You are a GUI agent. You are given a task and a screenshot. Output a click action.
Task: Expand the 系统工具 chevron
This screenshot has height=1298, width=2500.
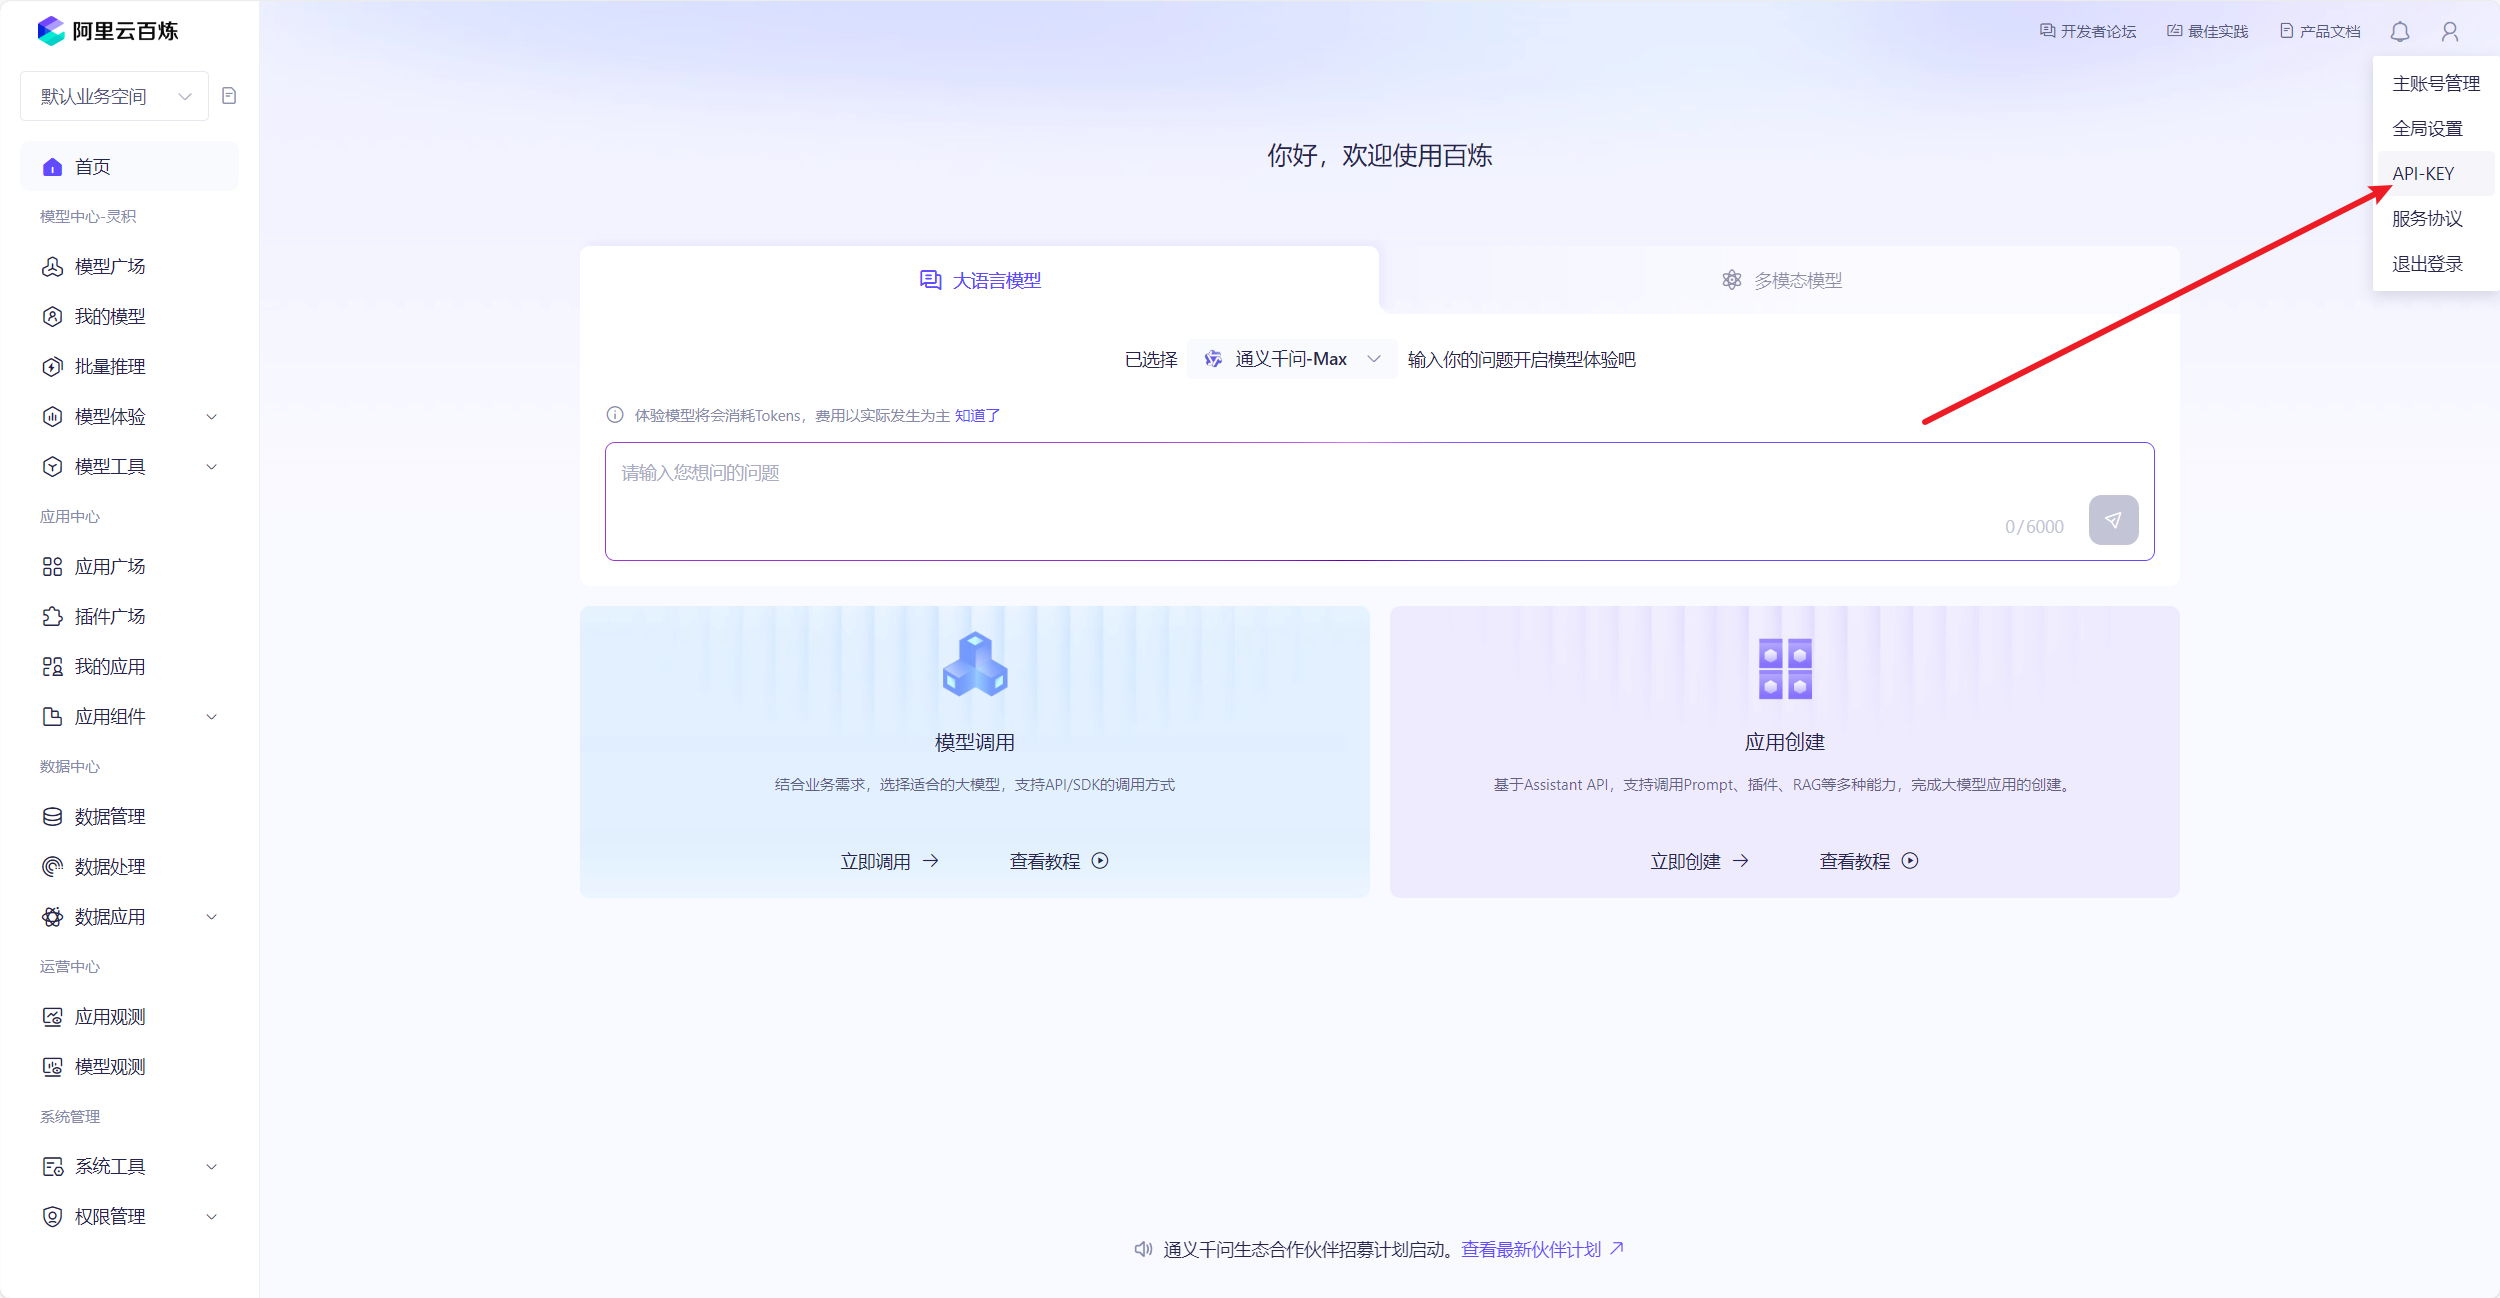pyautogui.click(x=212, y=1166)
